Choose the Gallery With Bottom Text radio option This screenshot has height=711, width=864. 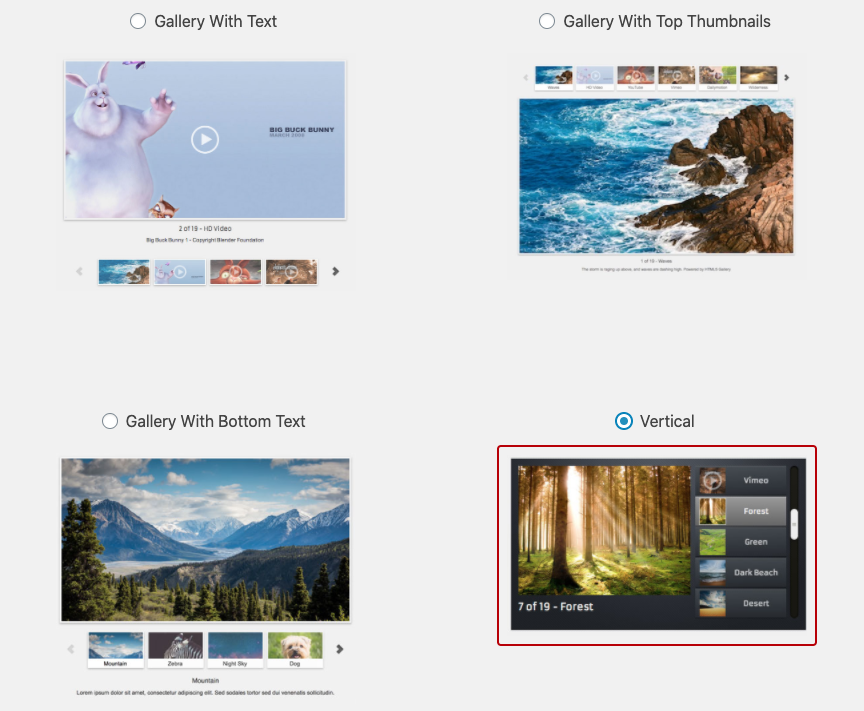[110, 421]
